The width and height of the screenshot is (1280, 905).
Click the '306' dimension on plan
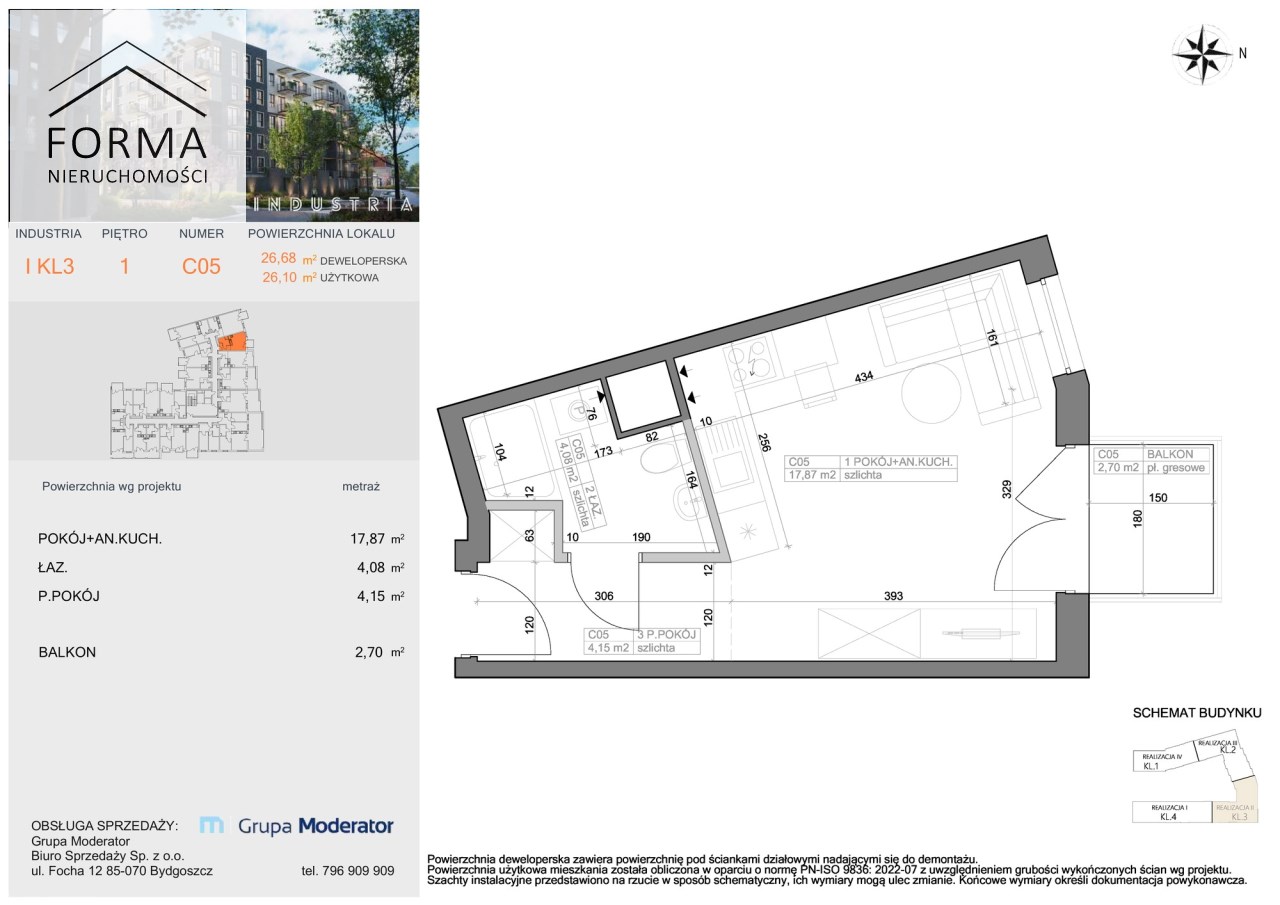602,594
